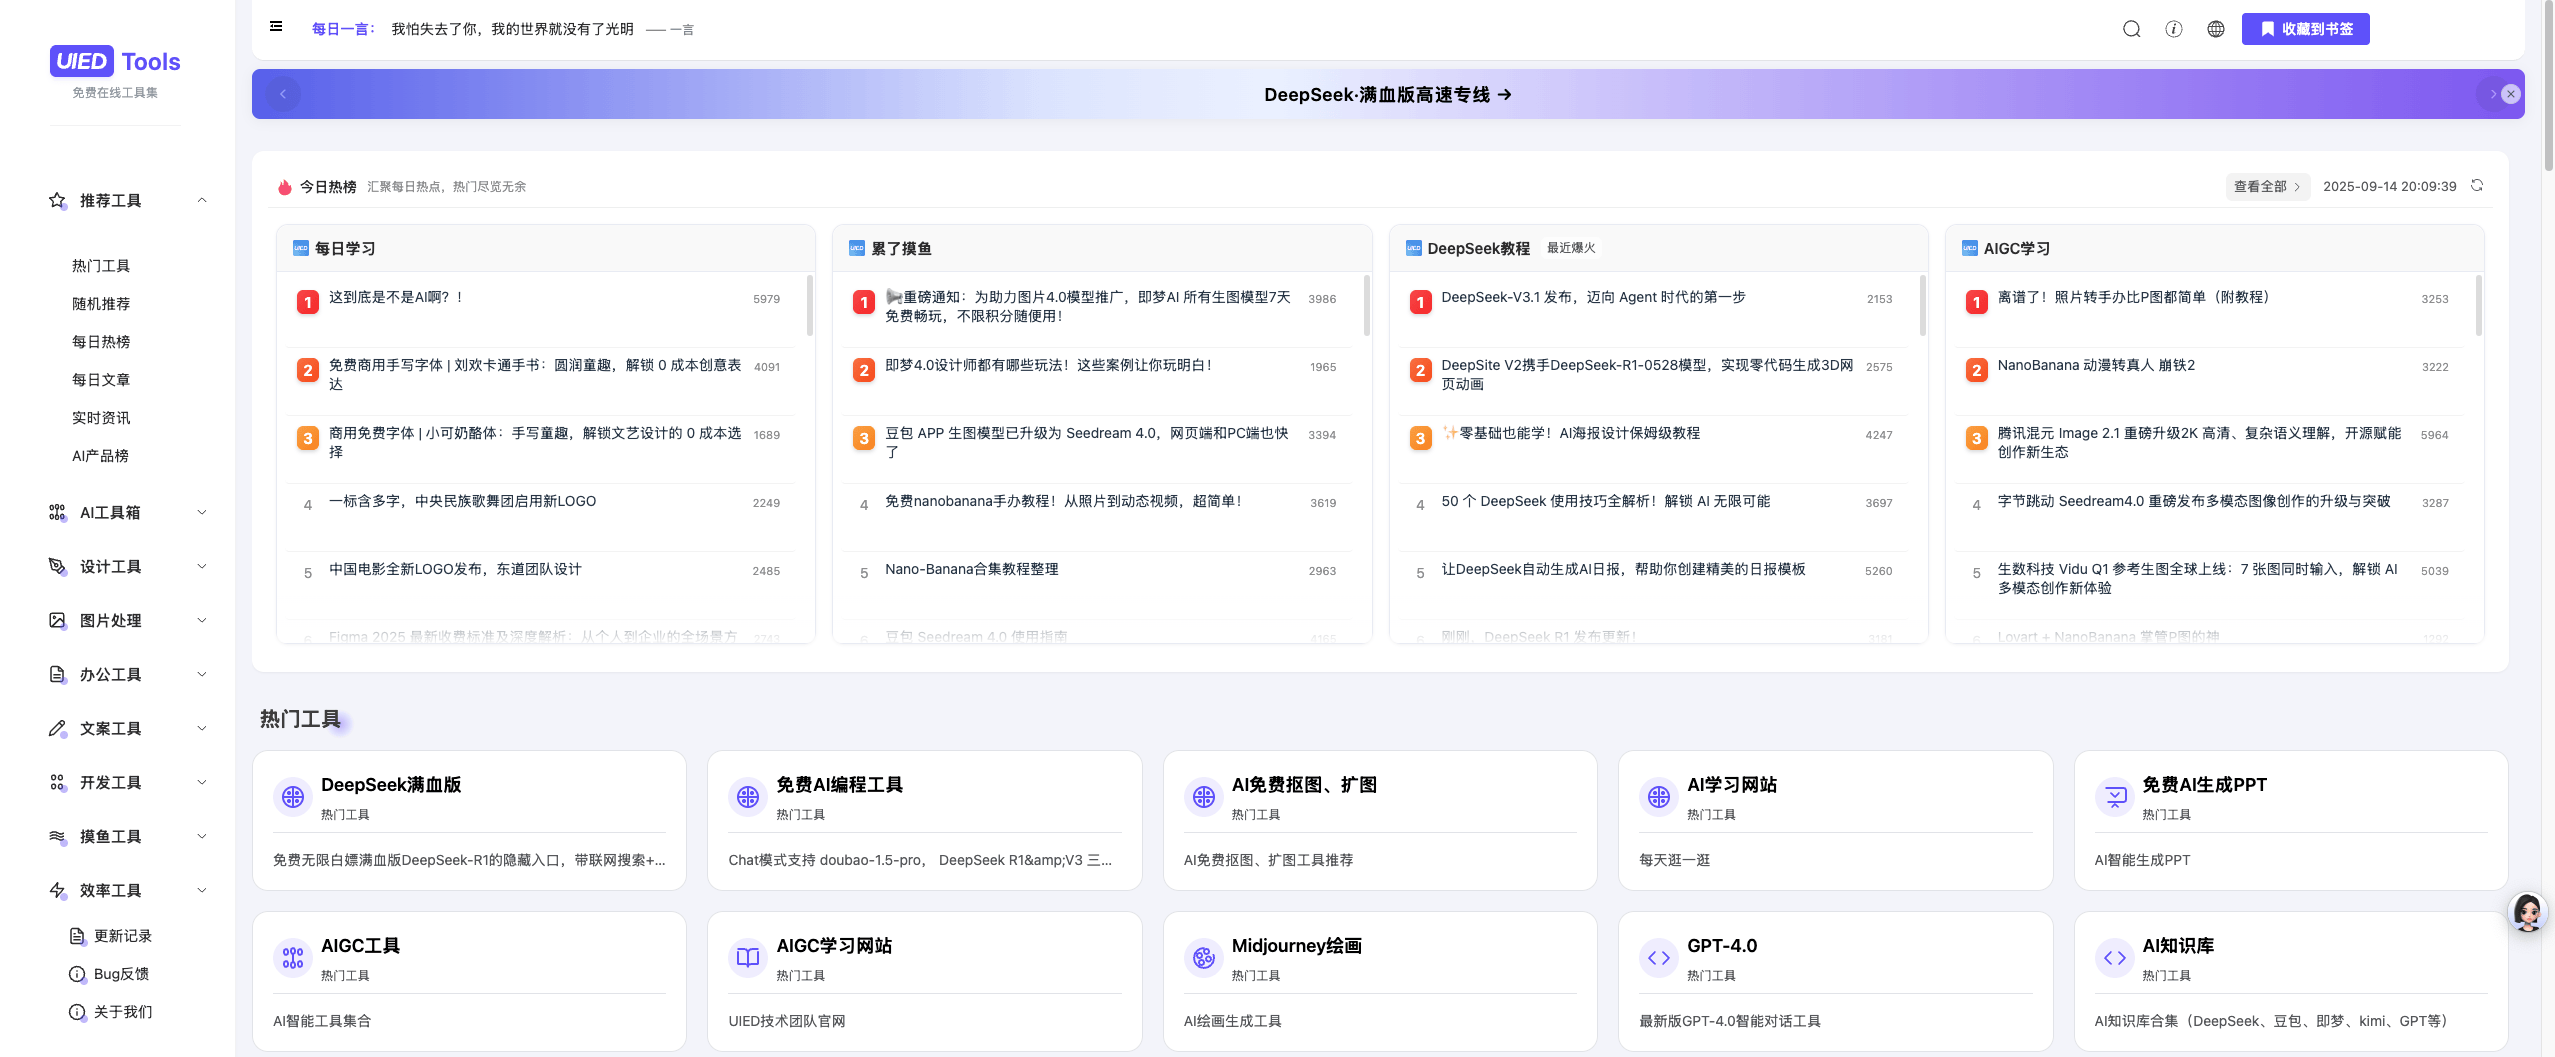This screenshot has width=2555, height=1057.
Task: Expand the AI工具箱 sidebar section
Action: [x=202, y=512]
